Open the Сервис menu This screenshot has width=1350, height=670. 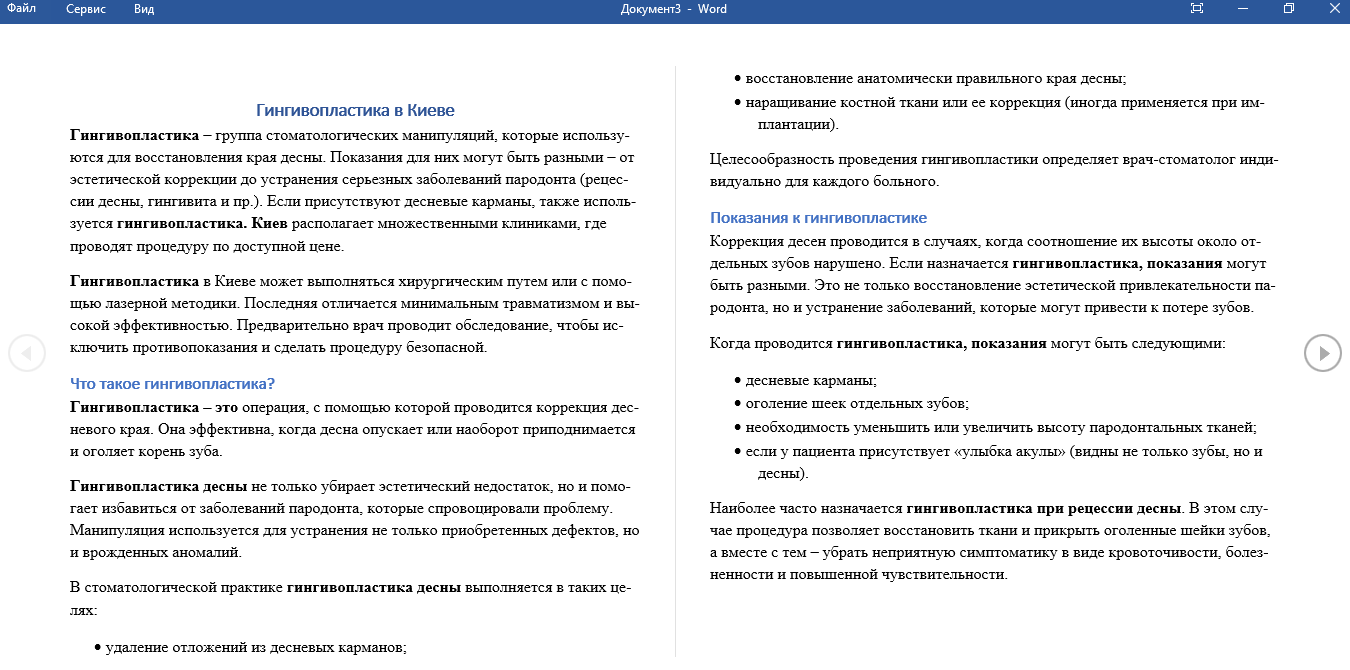[x=86, y=9]
